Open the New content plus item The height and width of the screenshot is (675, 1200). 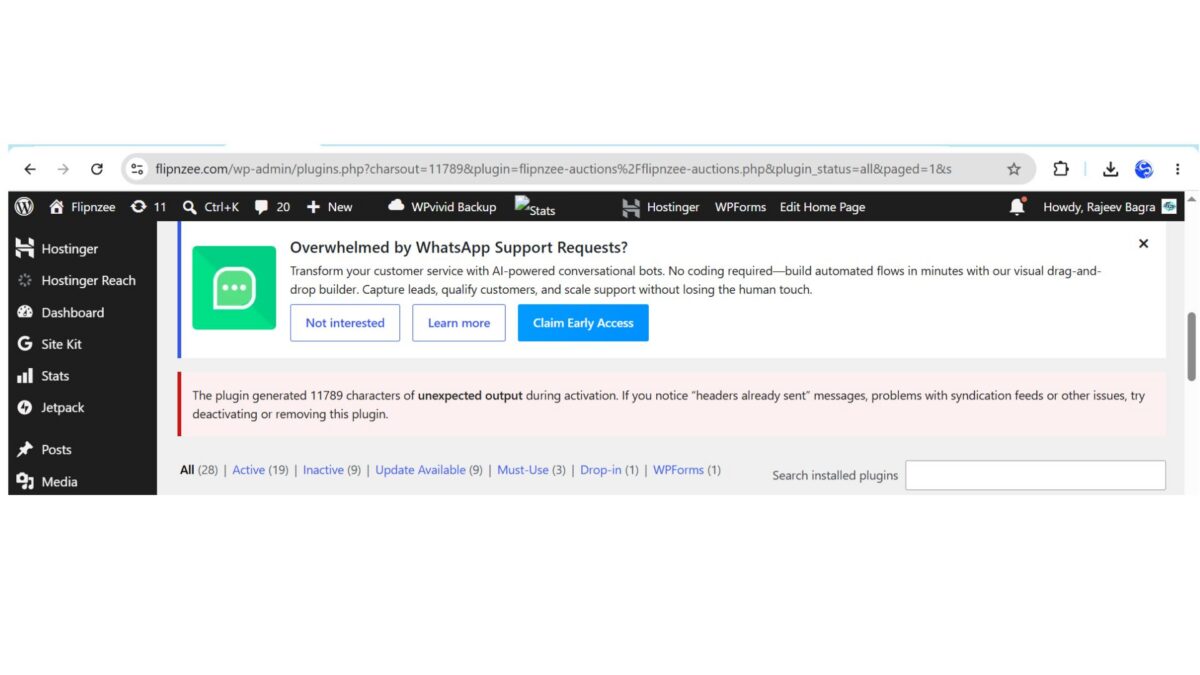329,207
